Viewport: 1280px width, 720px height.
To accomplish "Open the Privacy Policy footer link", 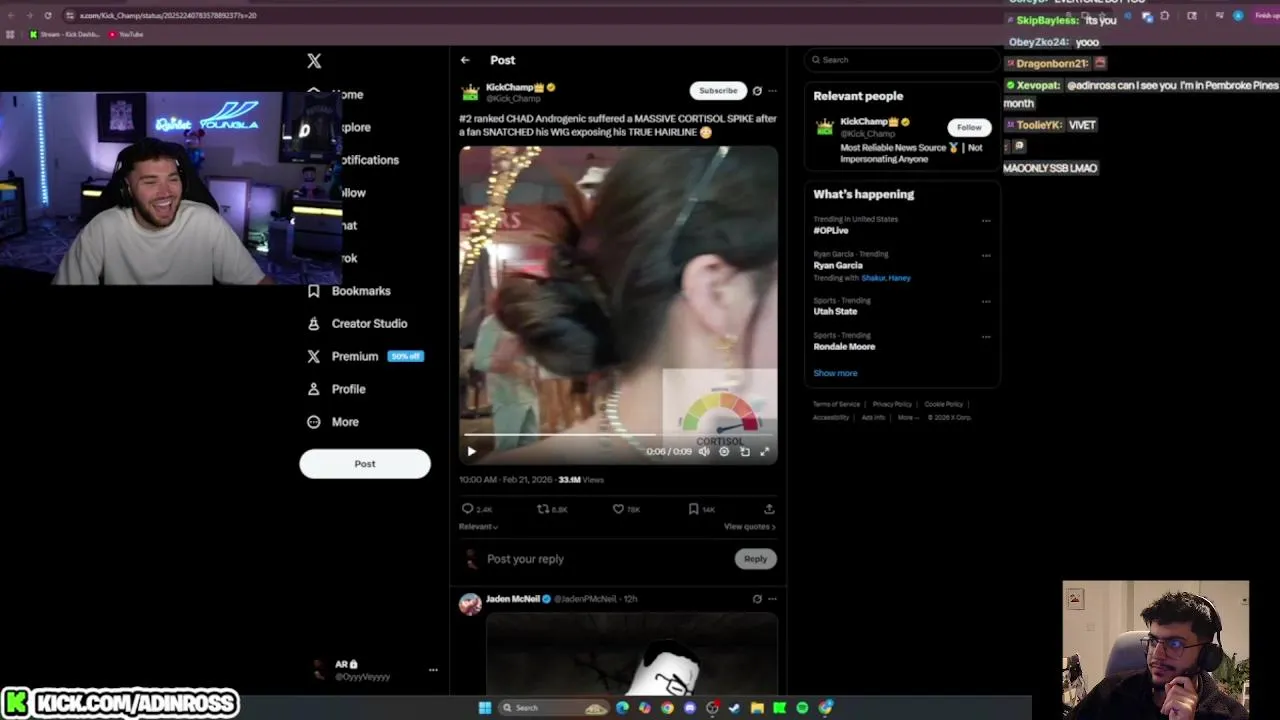I will point(892,404).
